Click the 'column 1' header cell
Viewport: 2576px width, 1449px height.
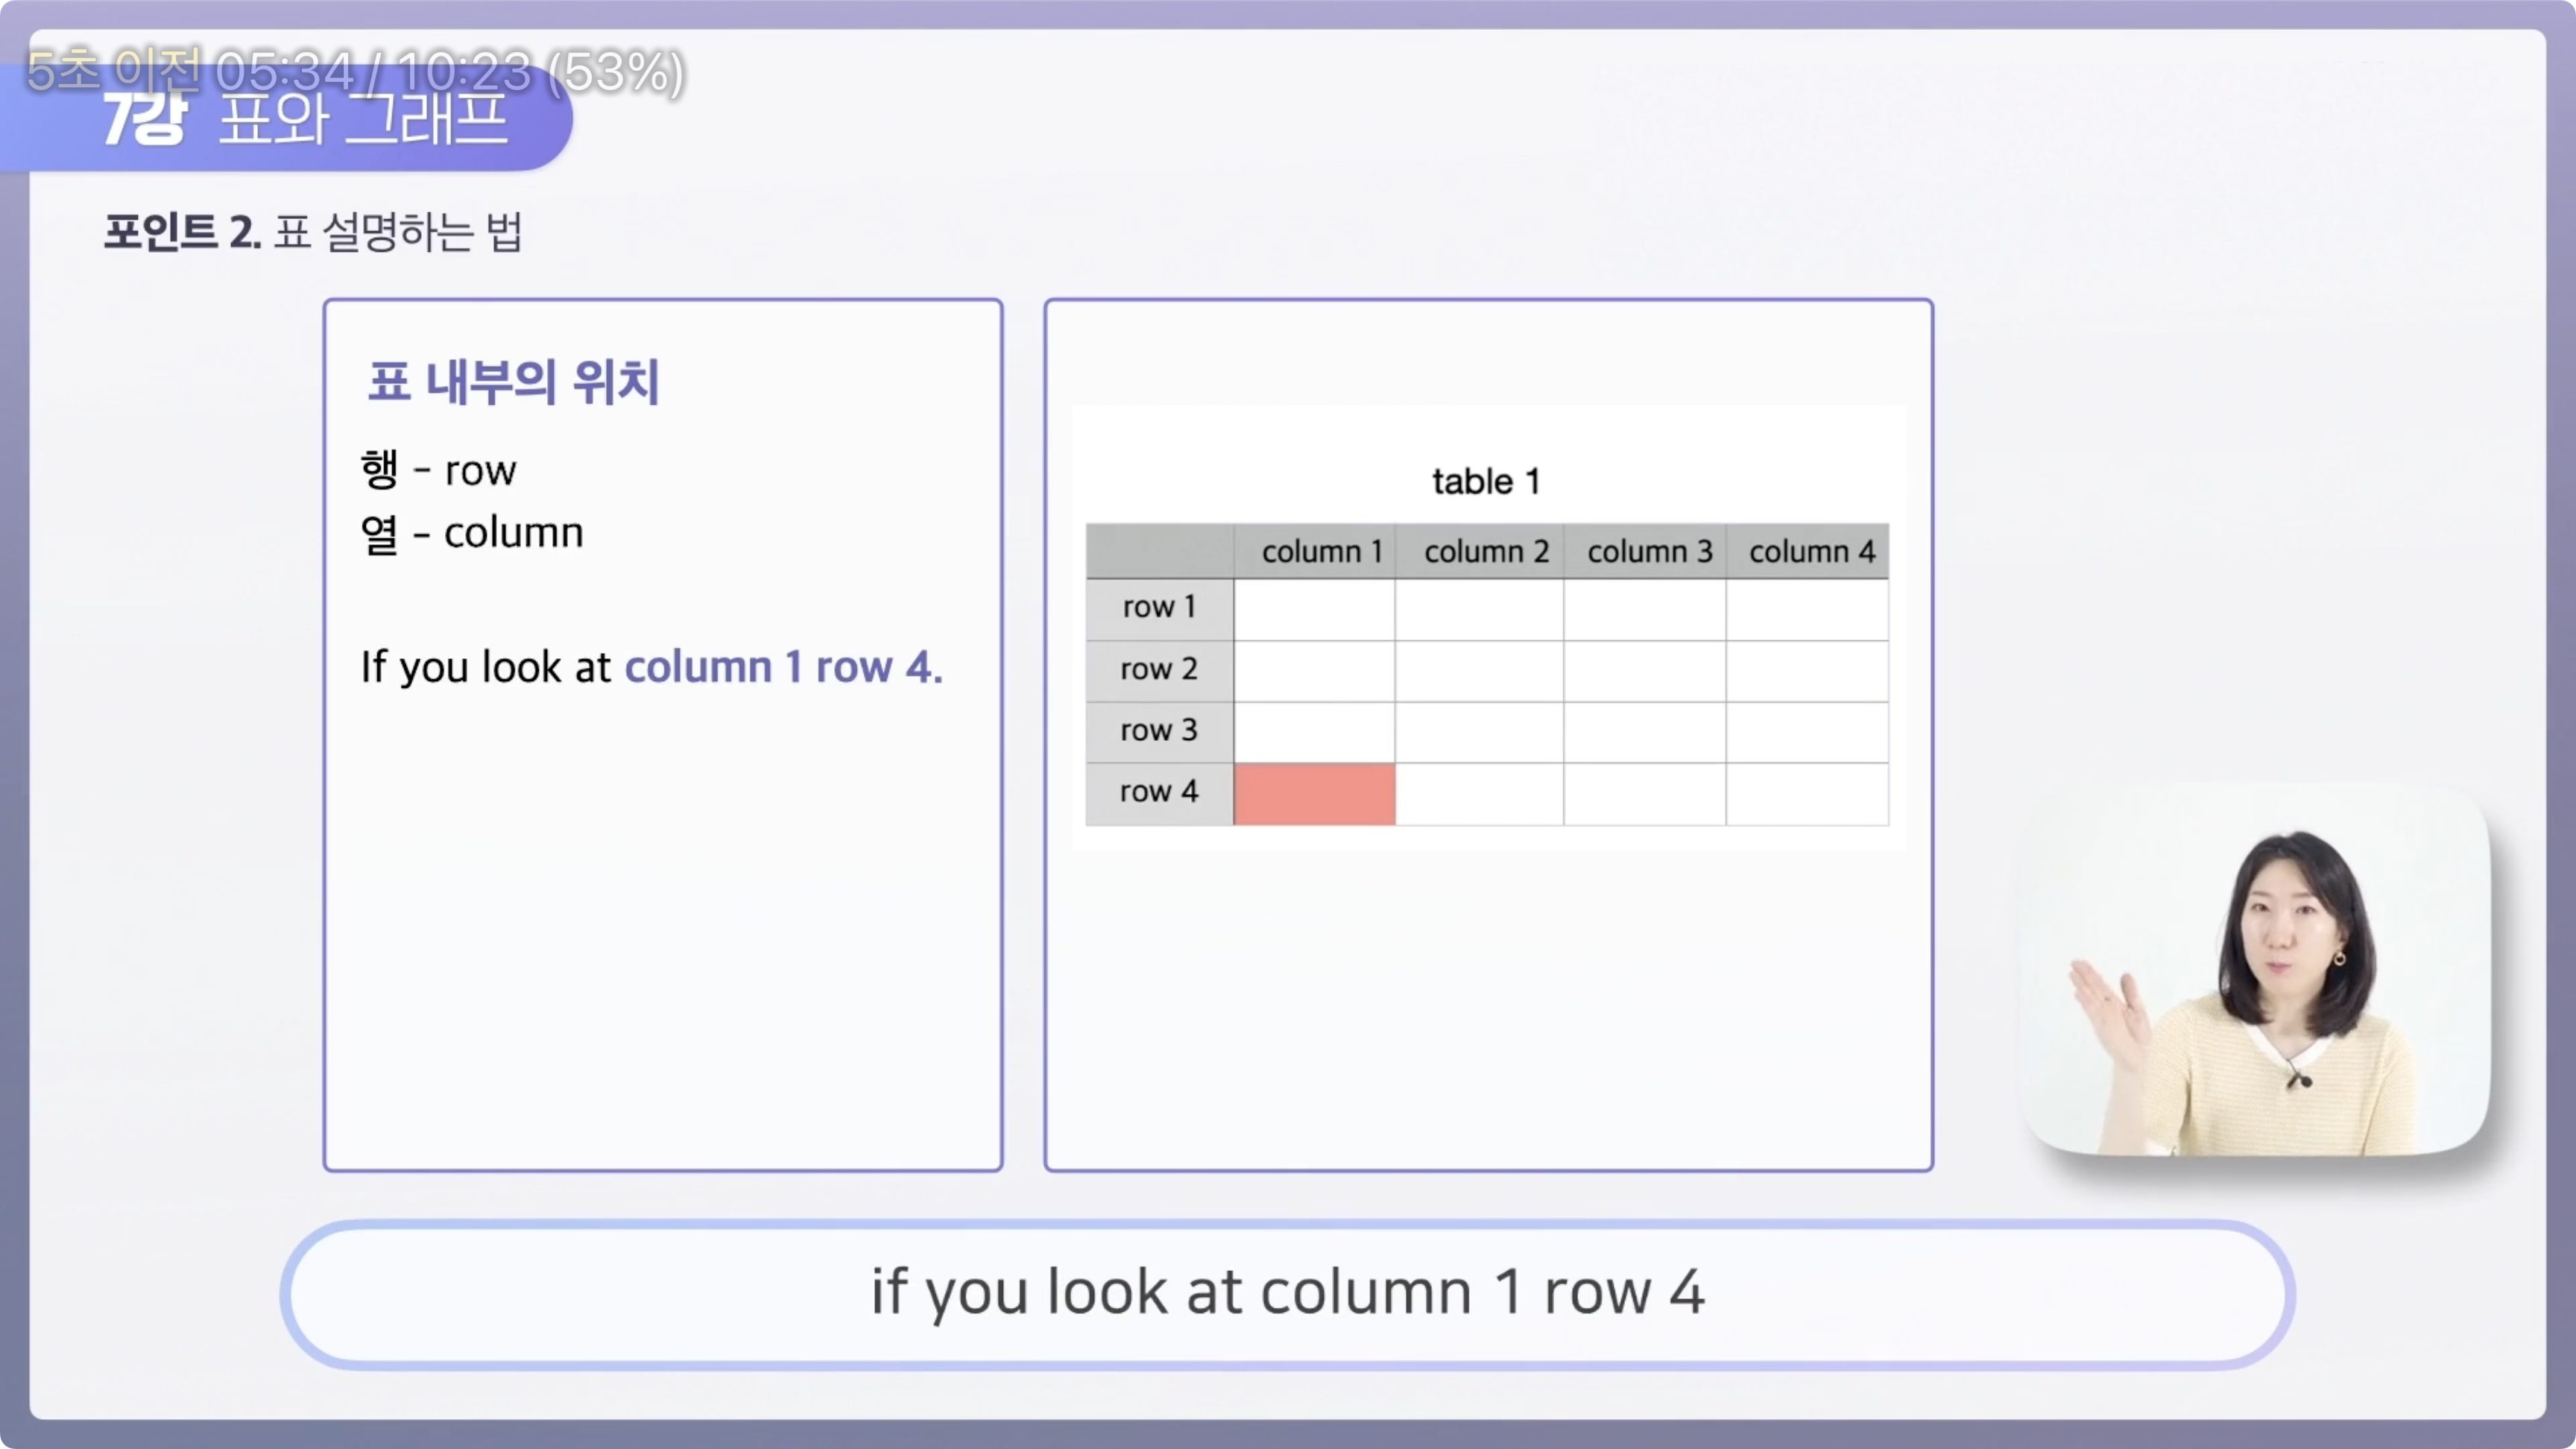click(x=1320, y=551)
